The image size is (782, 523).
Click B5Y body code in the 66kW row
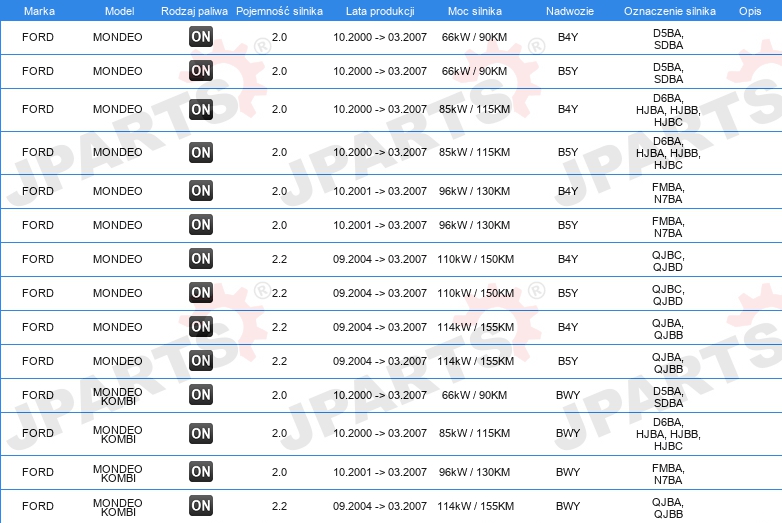pos(568,71)
